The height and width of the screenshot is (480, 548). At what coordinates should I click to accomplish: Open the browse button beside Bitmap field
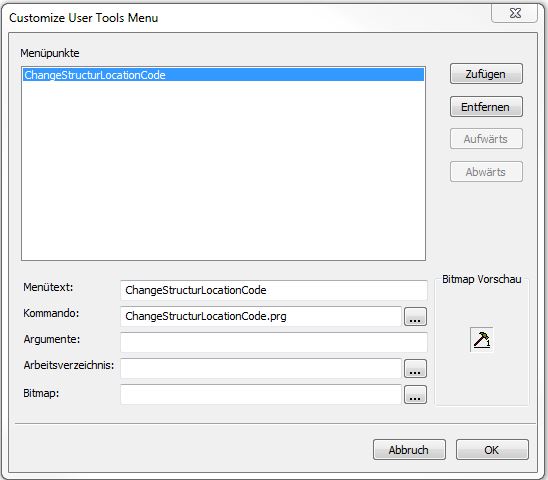click(x=415, y=395)
